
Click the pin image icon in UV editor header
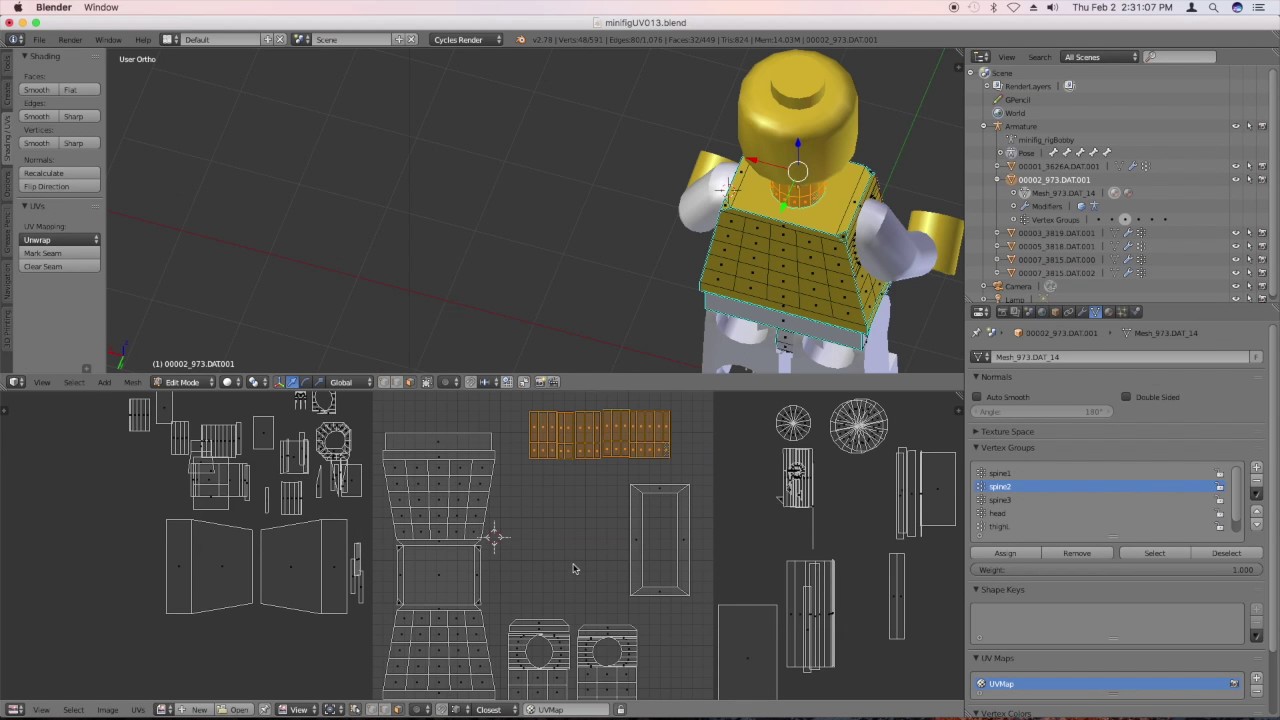265,710
